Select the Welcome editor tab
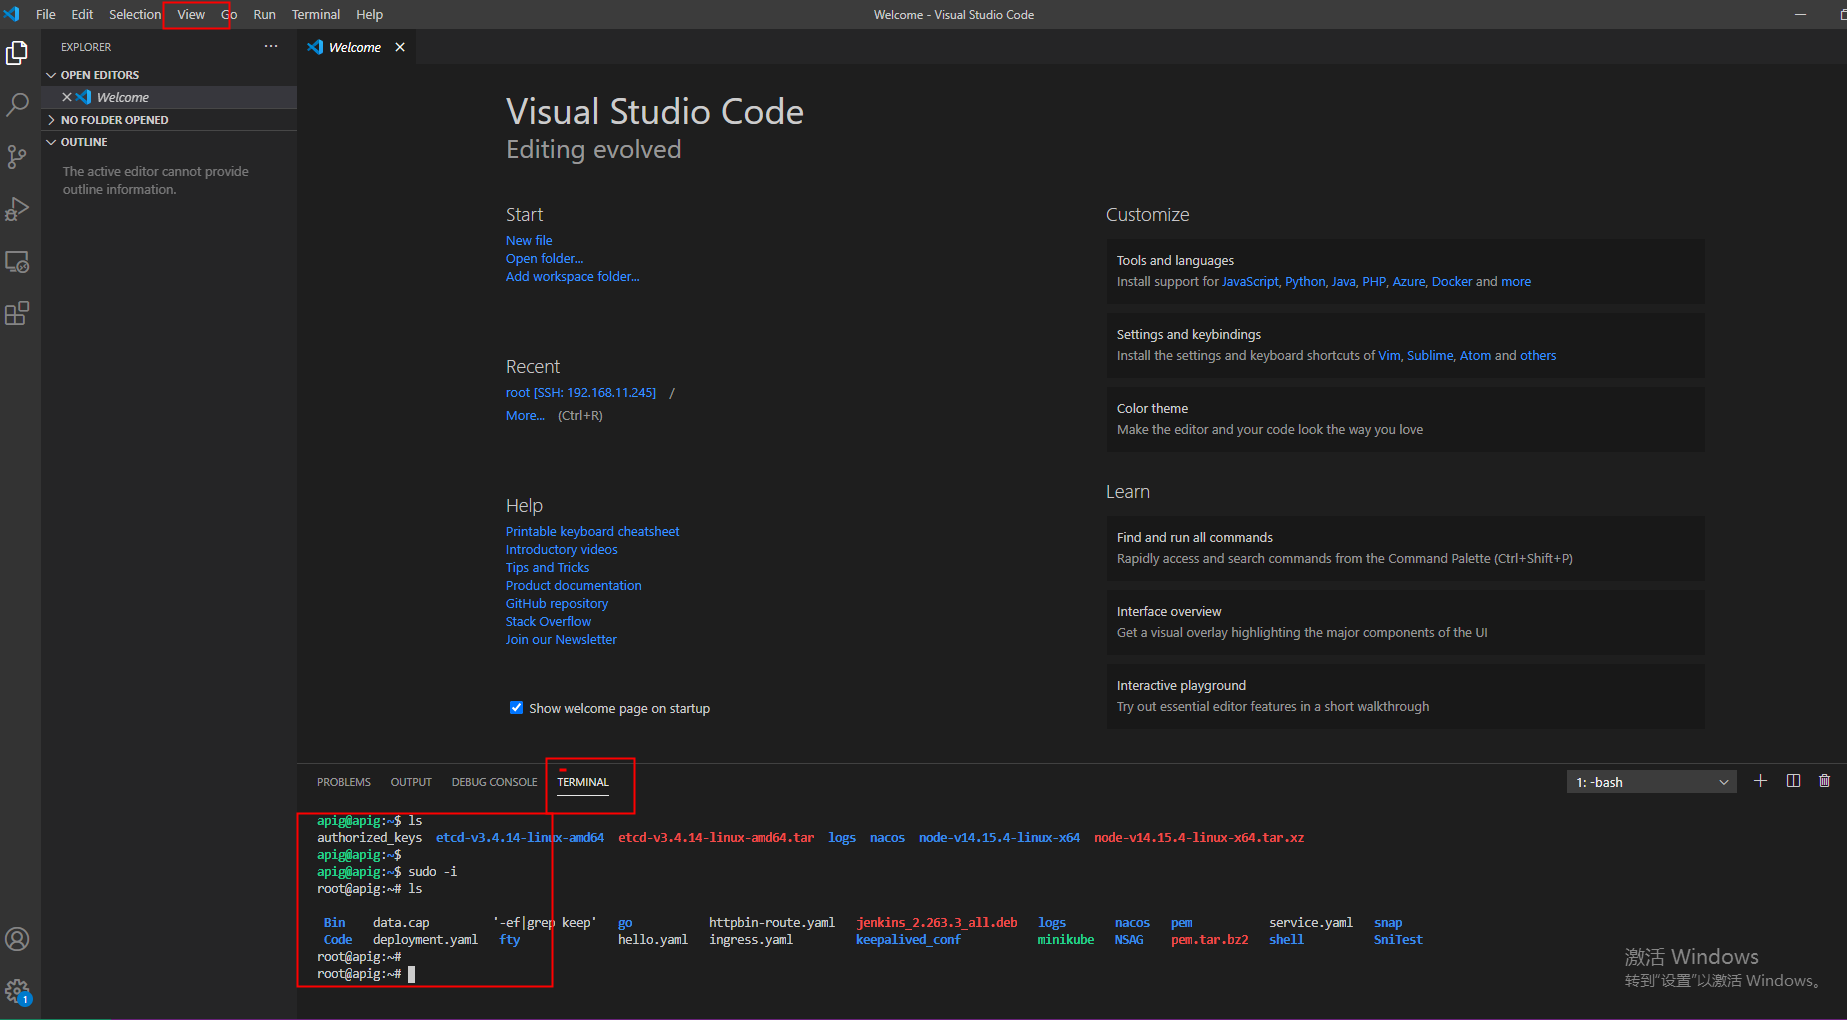 click(x=355, y=47)
